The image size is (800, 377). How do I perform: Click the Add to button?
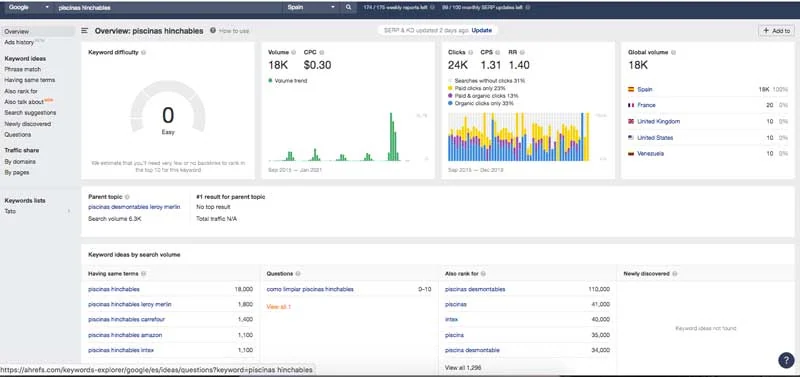(776, 31)
